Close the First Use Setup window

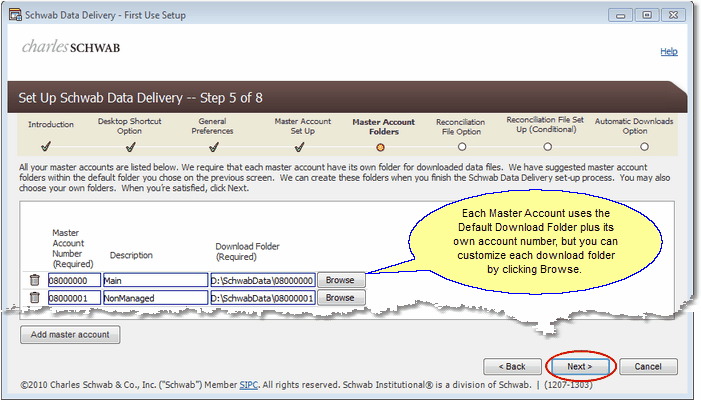(x=673, y=15)
